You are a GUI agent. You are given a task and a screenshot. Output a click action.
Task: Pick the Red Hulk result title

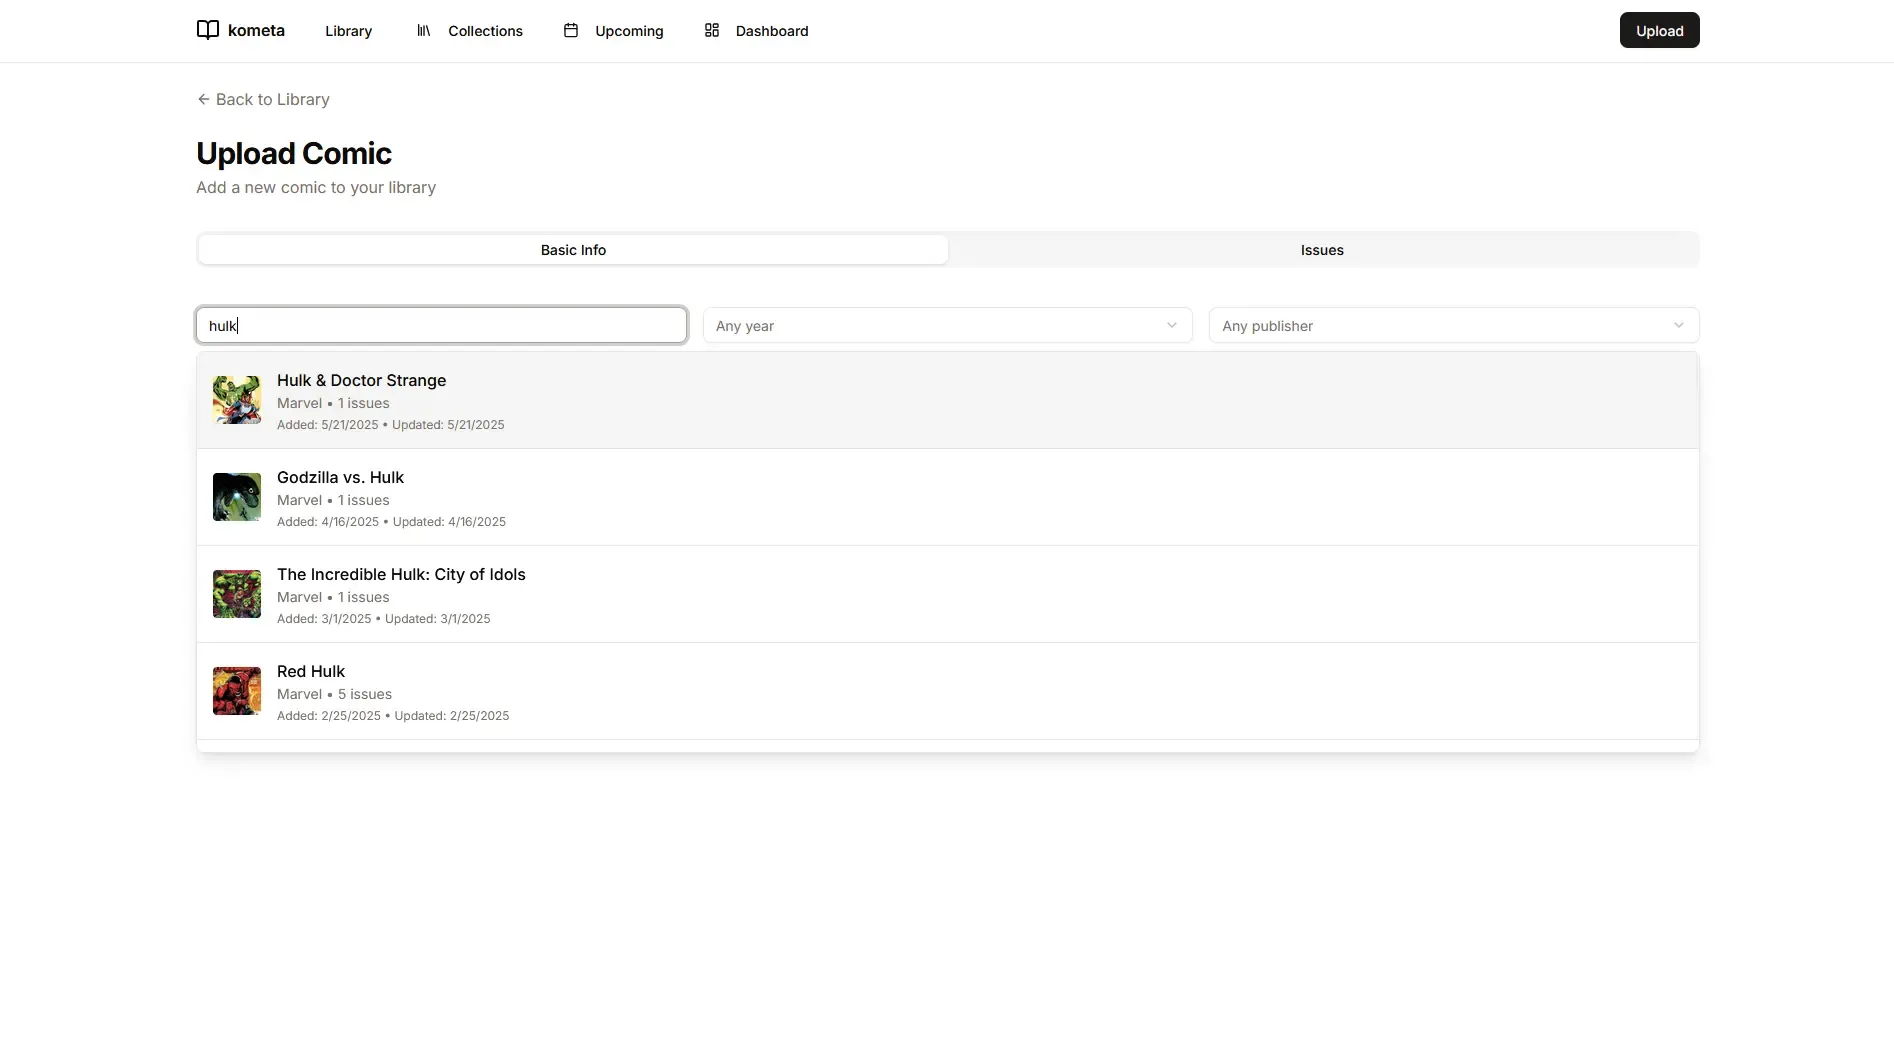[x=311, y=671]
